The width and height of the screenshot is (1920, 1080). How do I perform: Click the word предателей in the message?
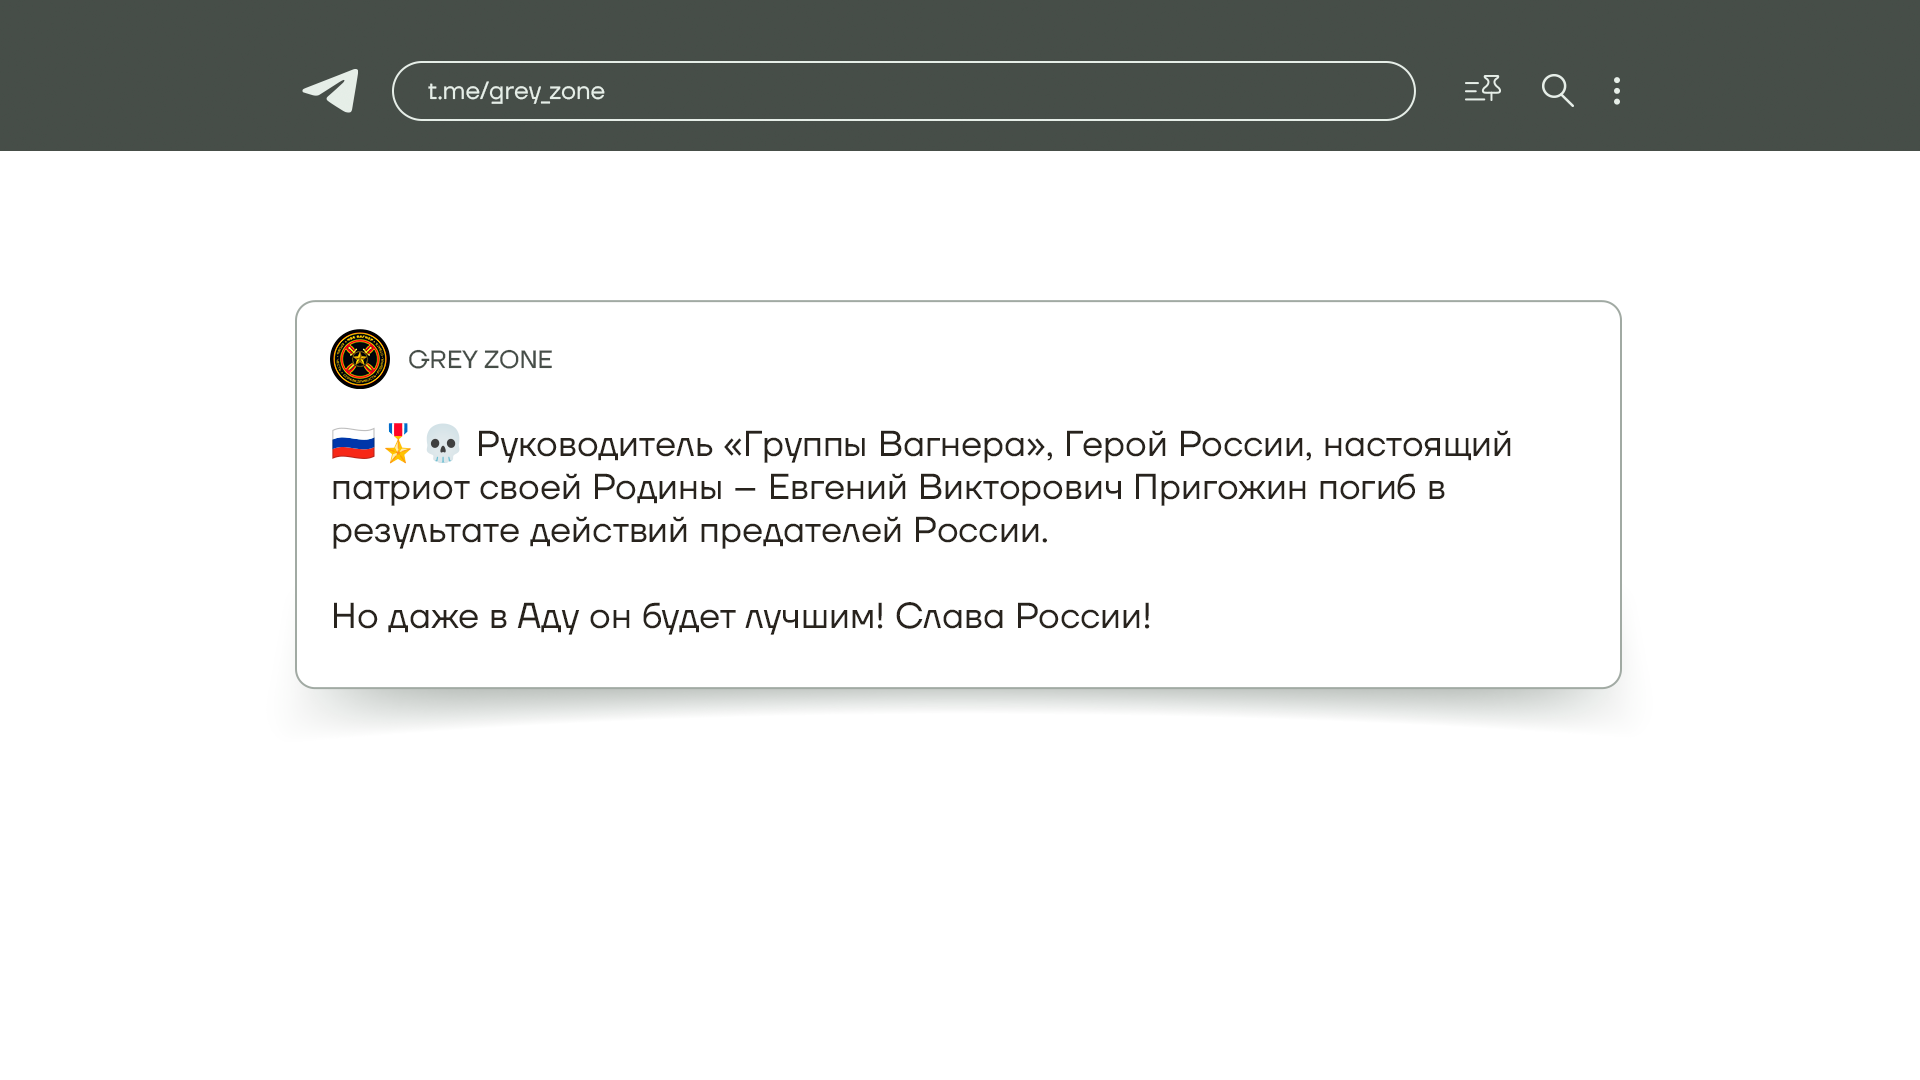tap(800, 531)
